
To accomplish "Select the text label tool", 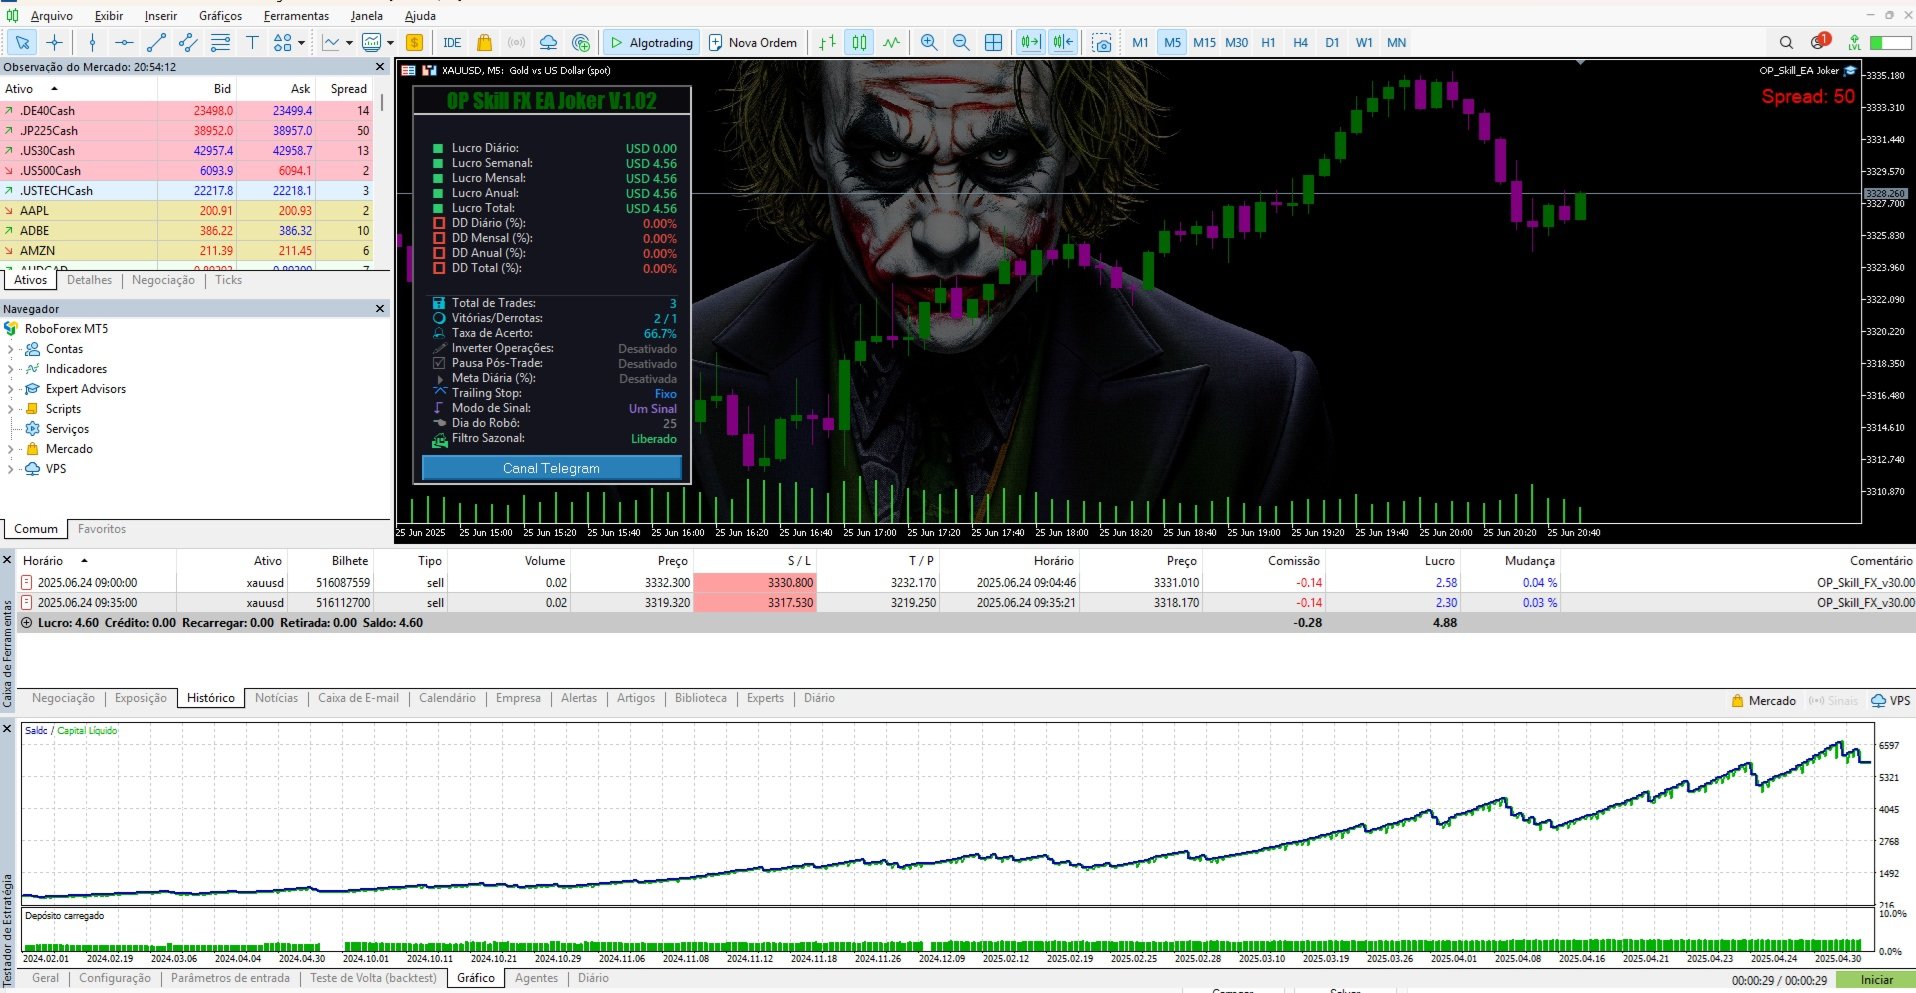I will pyautogui.click(x=252, y=42).
